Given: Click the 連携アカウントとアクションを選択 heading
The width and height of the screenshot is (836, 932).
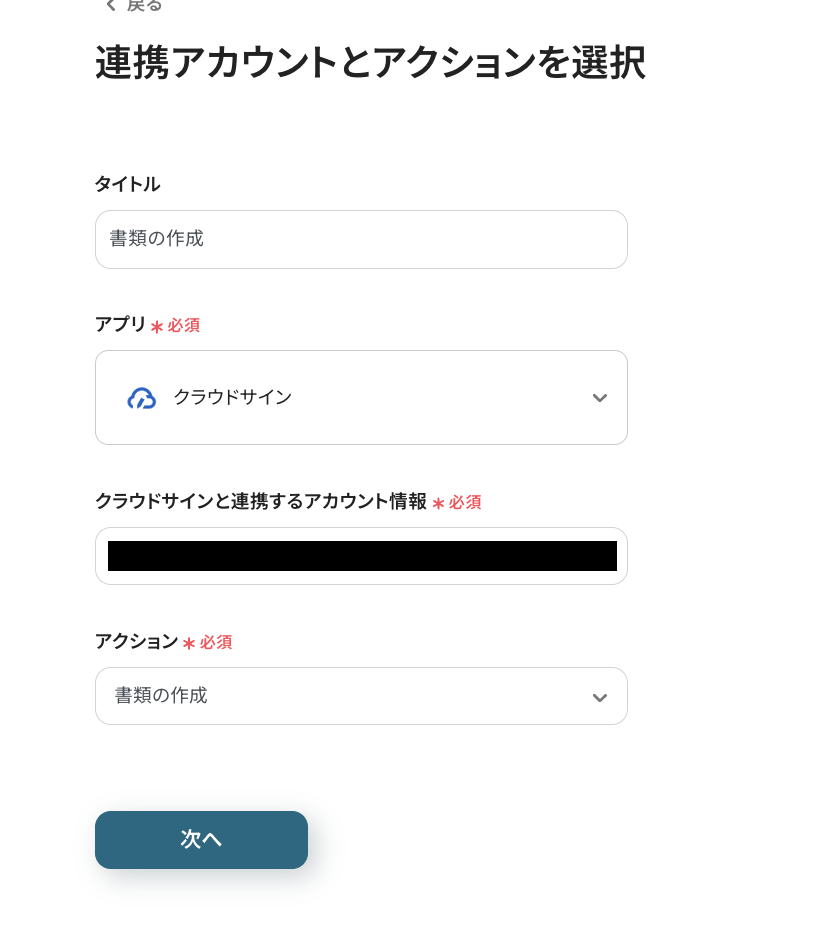Looking at the screenshot, I should (370, 63).
